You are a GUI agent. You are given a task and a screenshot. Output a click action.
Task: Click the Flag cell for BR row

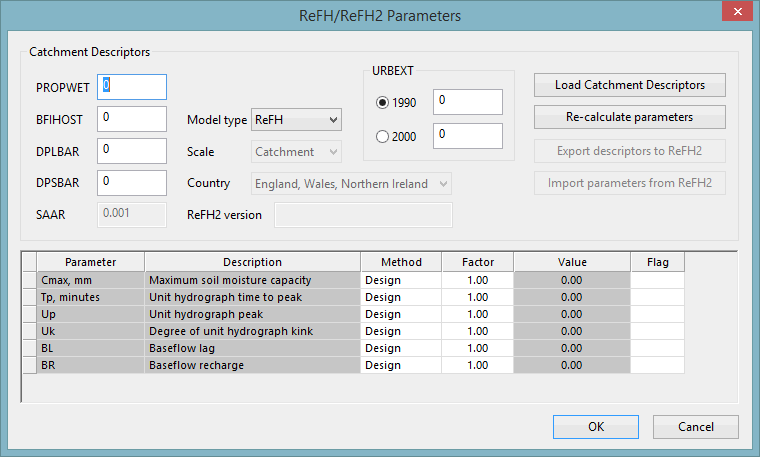[657, 365]
